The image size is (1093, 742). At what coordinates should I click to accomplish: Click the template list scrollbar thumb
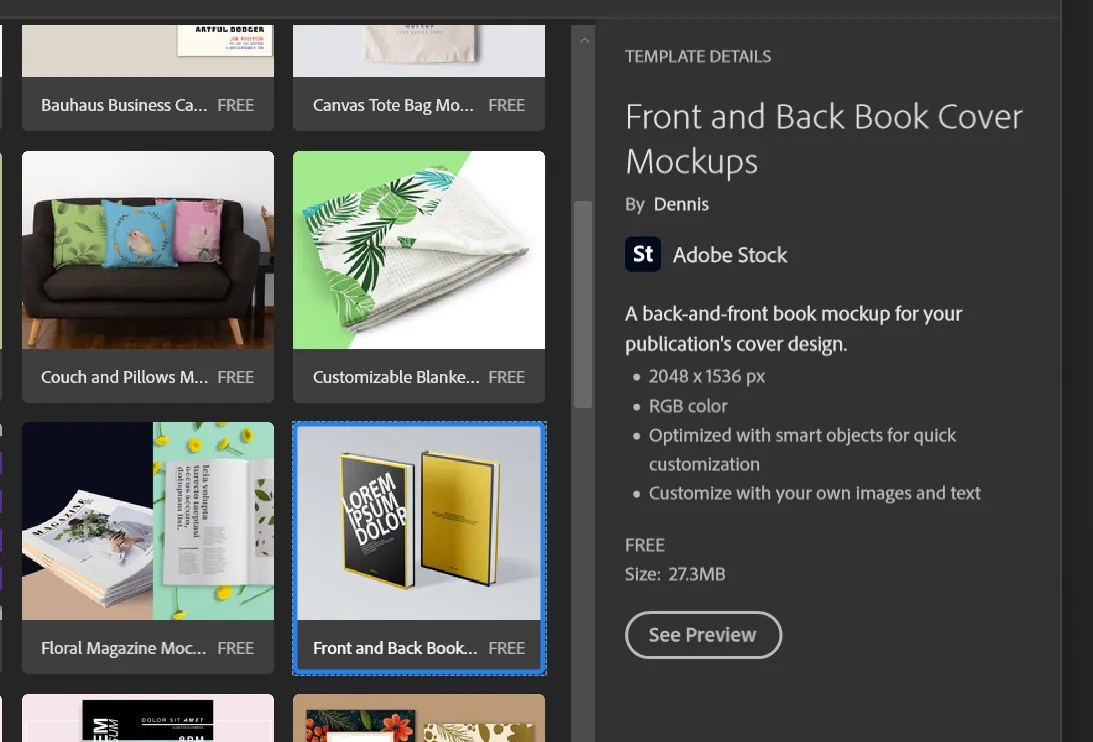[x=583, y=304]
